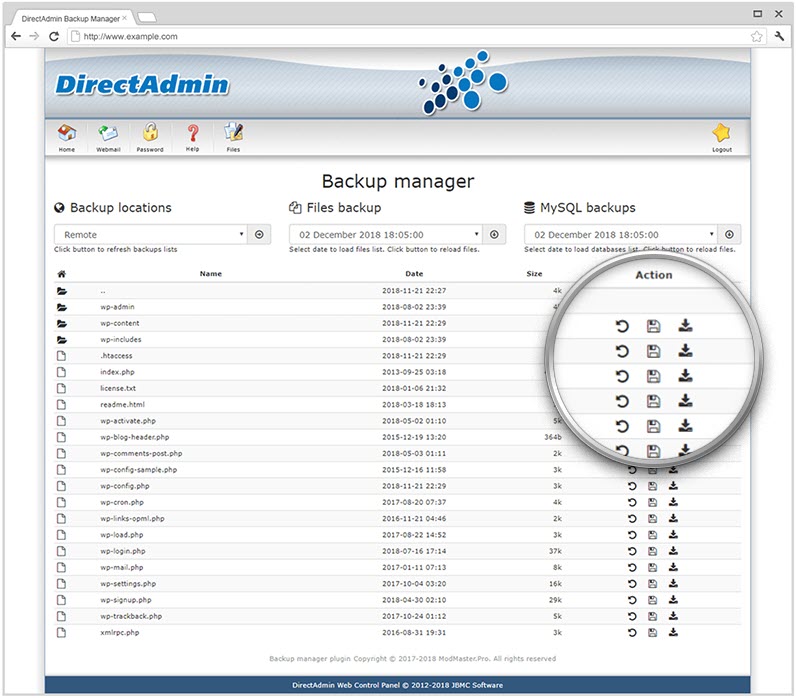Select the DirectAdmin Backup Manager browser tab
This screenshot has width=796, height=698.
tap(74, 17)
